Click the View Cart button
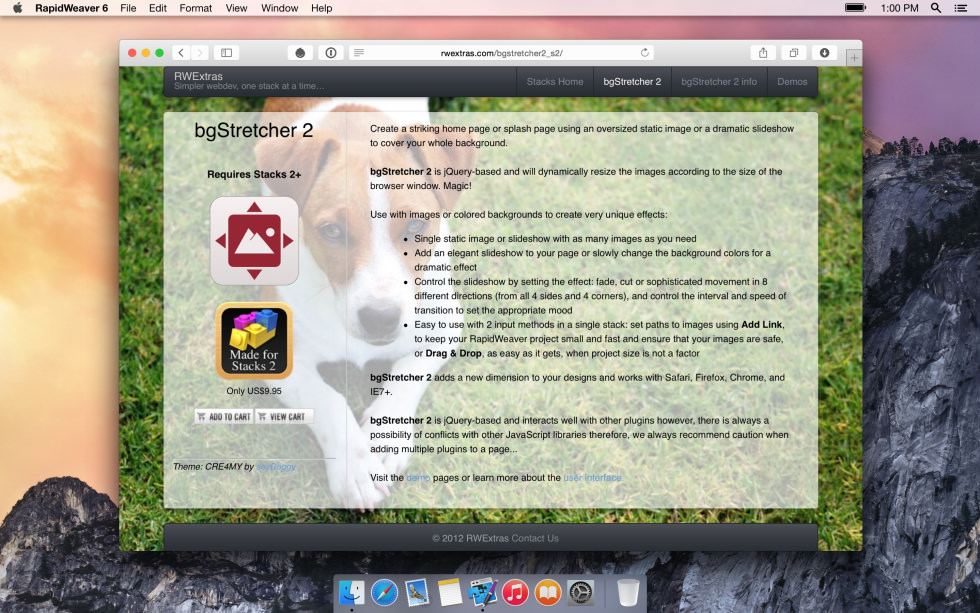Screen dimensions: 980x613 click(x=284, y=416)
